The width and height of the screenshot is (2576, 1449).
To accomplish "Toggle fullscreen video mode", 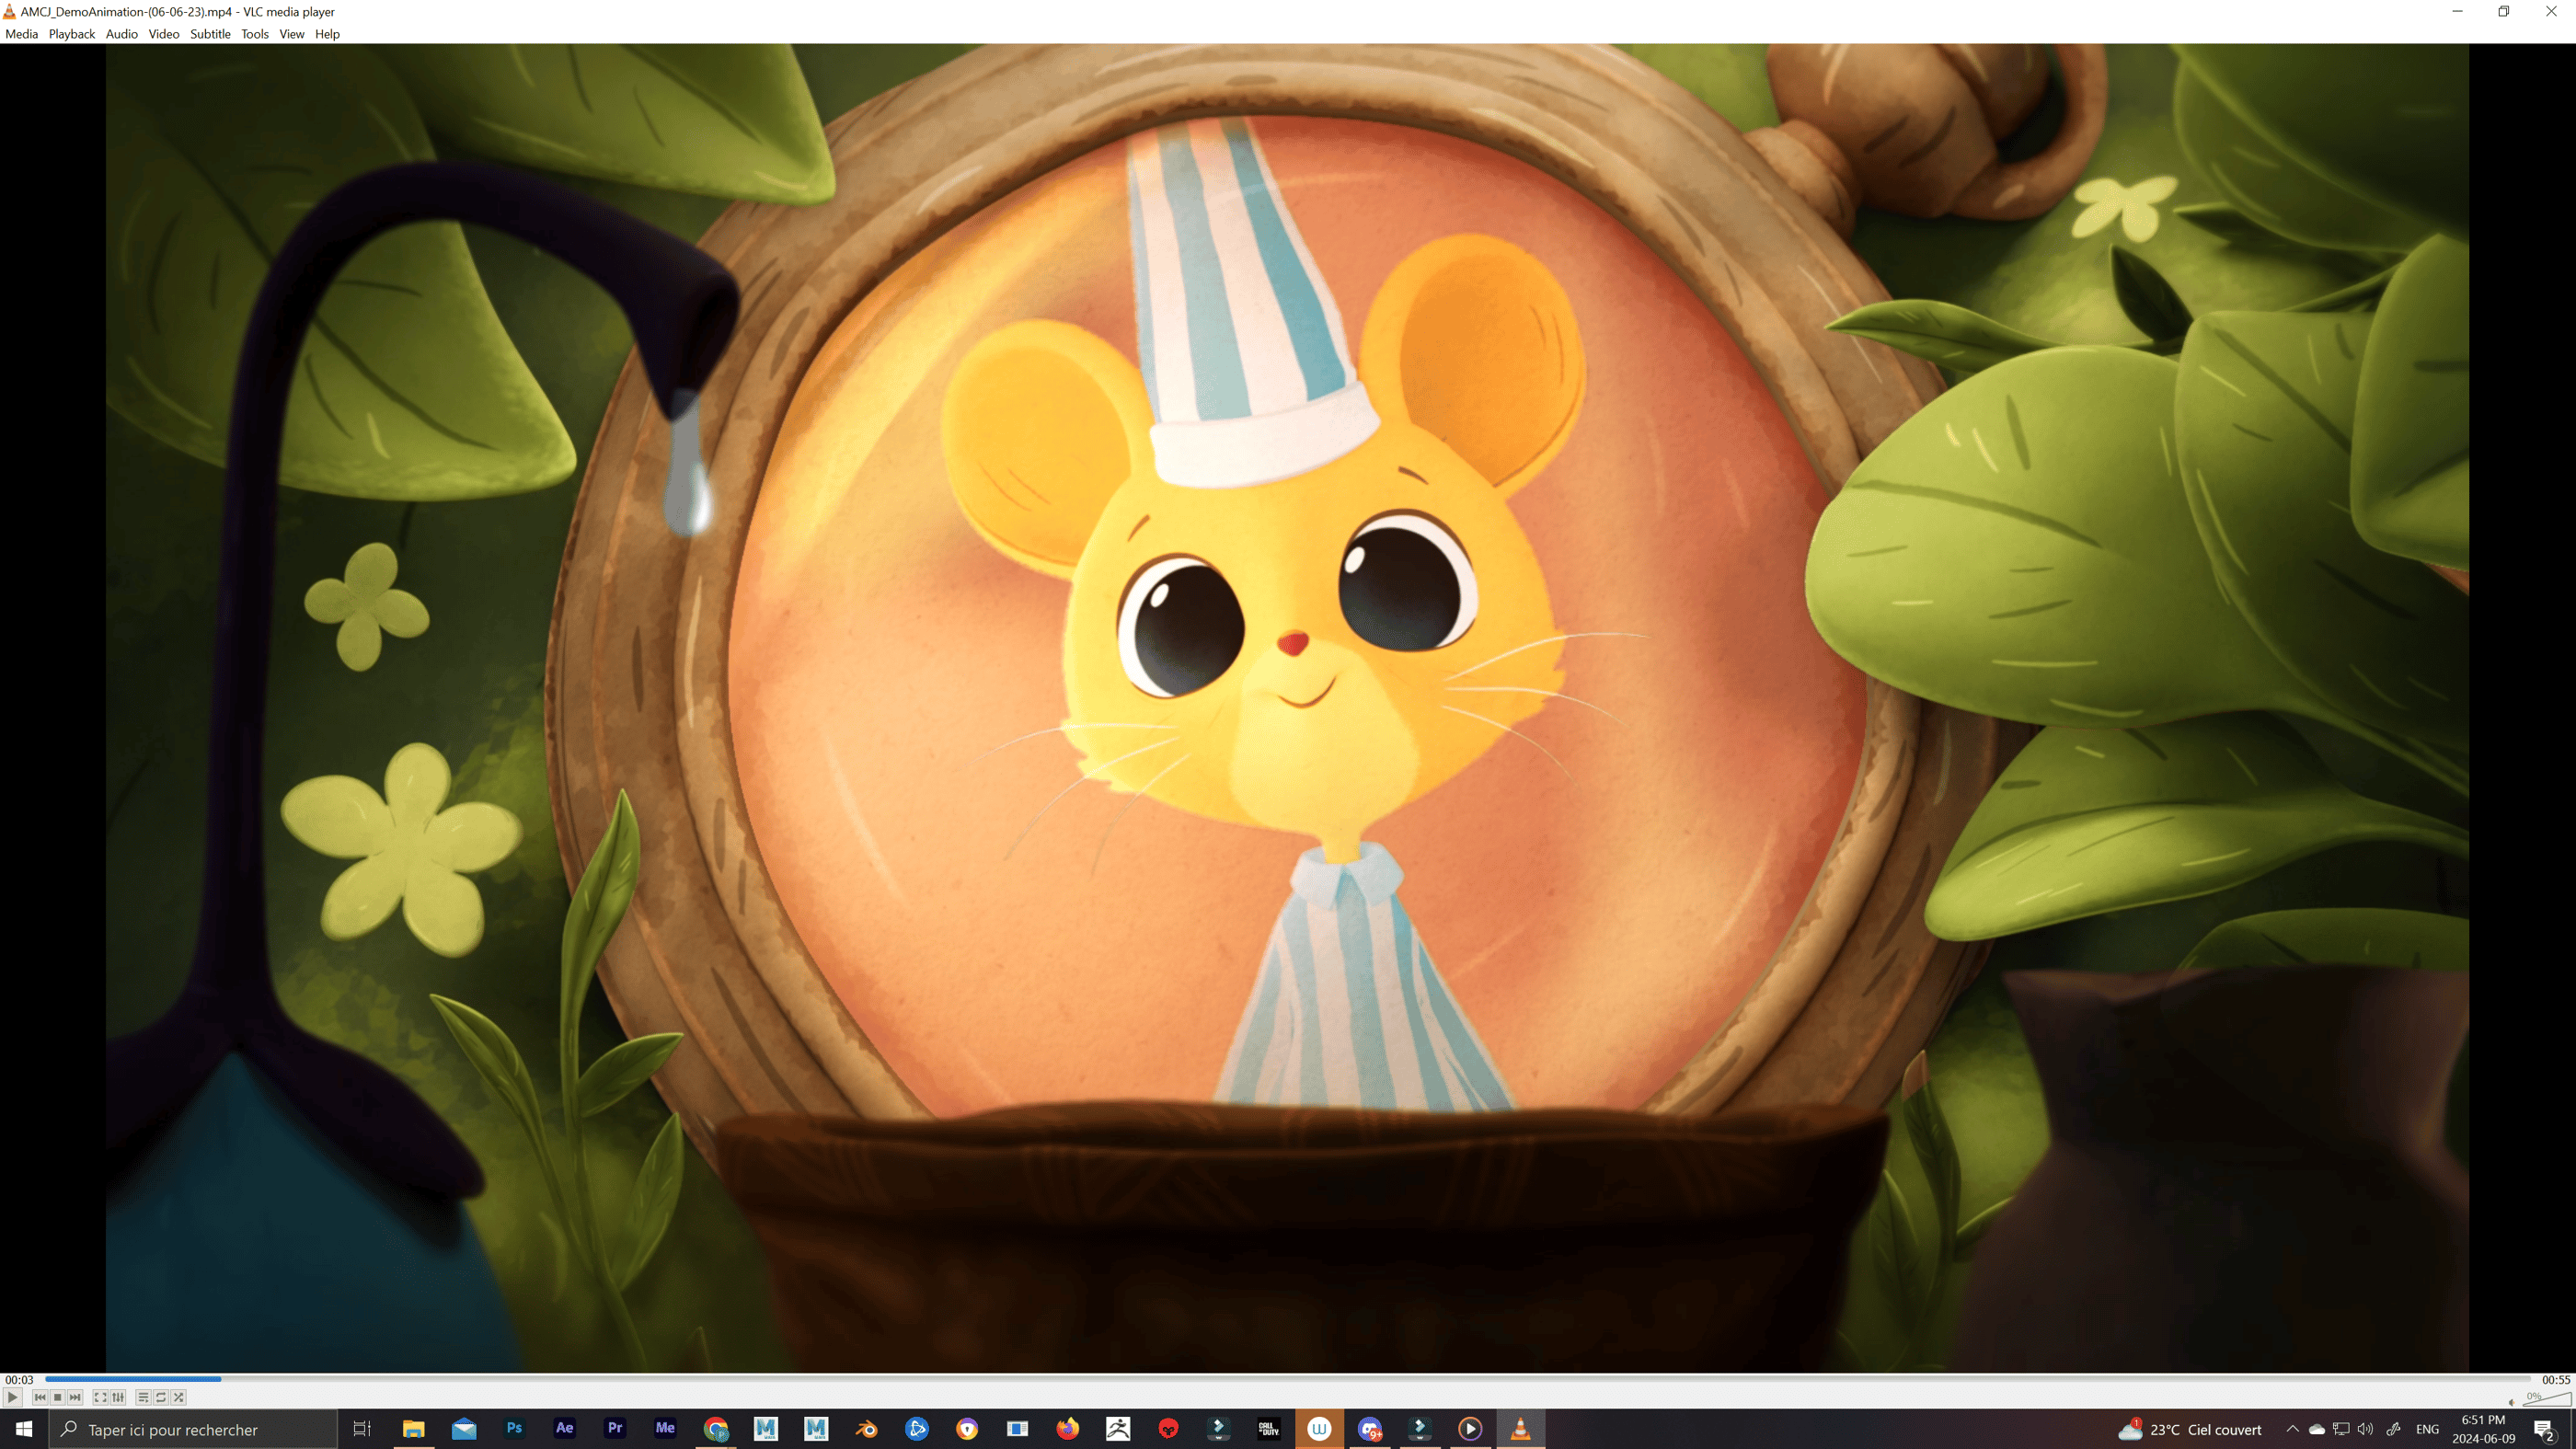I will [100, 1397].
